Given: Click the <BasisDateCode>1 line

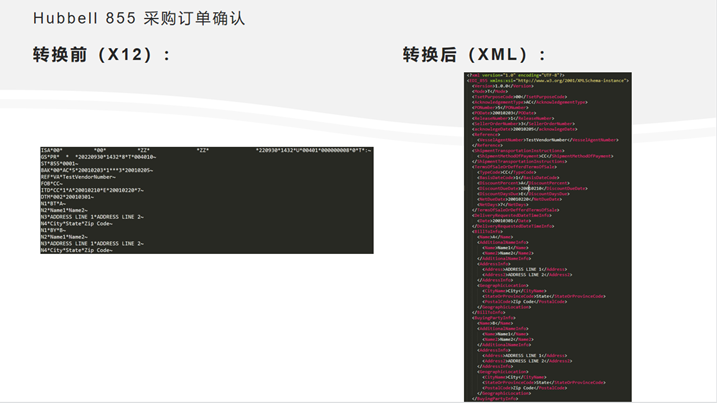Looking at the screenshot, I should [518, 177].
